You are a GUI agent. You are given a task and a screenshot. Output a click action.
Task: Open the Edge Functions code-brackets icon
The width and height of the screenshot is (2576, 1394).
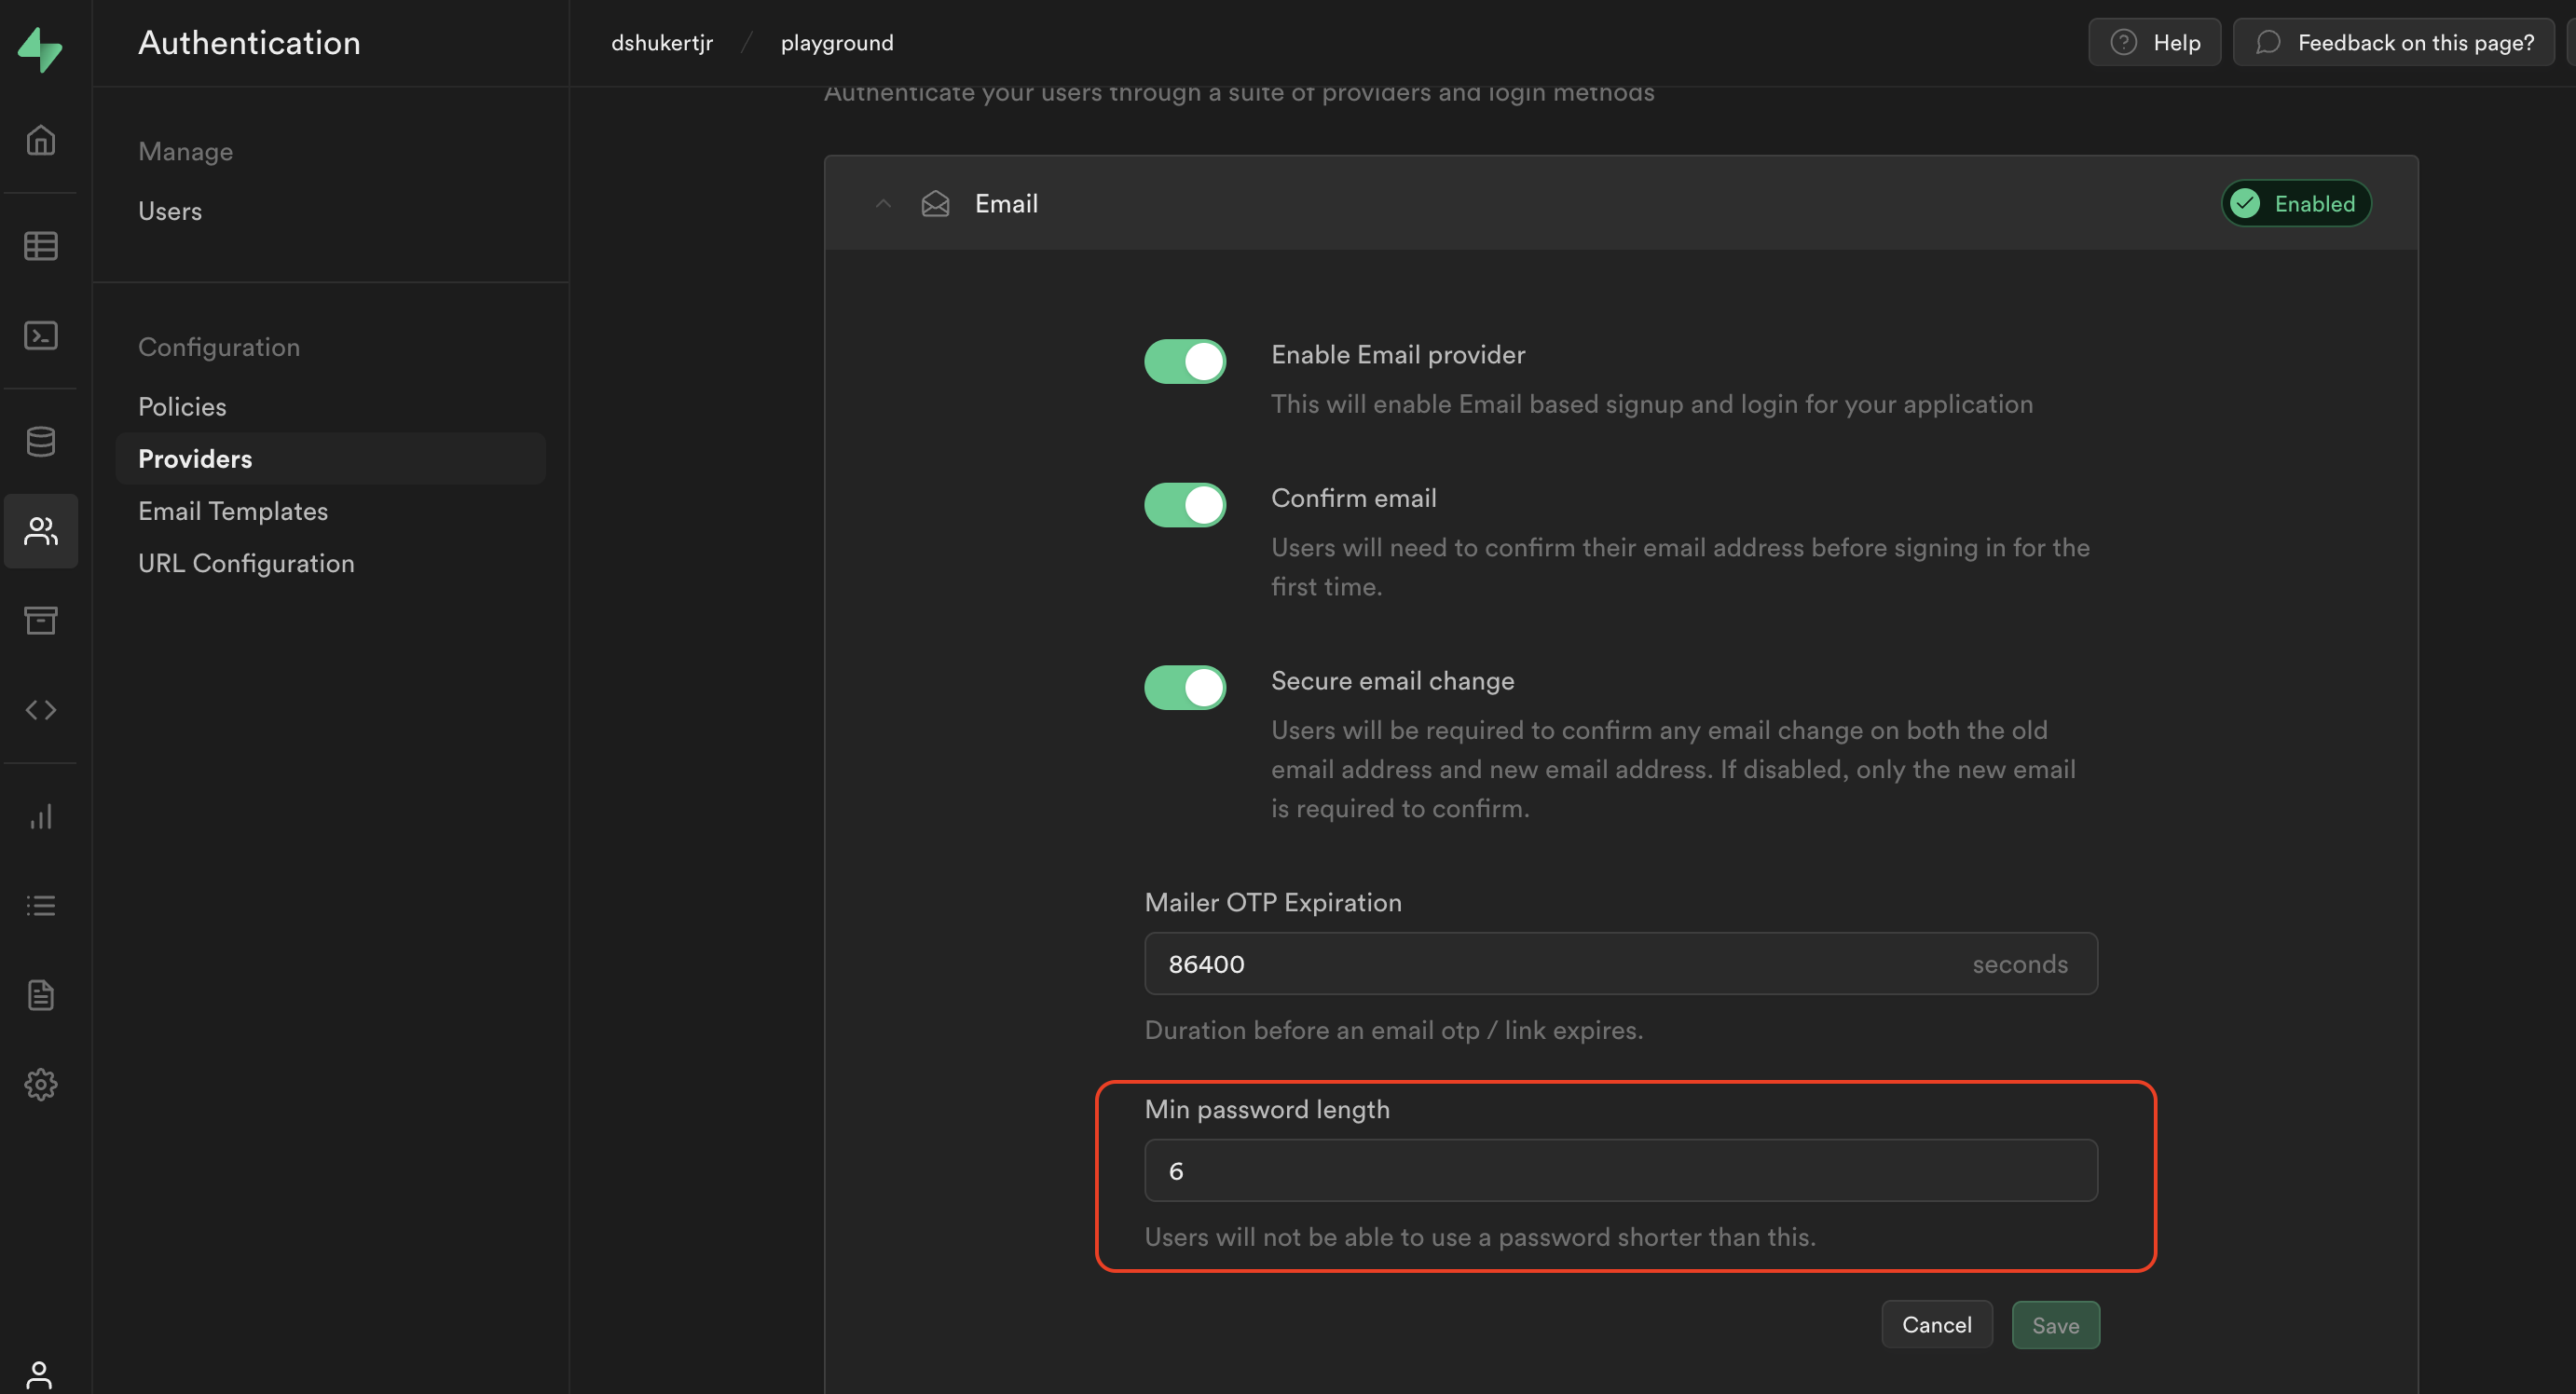[40, 710]
